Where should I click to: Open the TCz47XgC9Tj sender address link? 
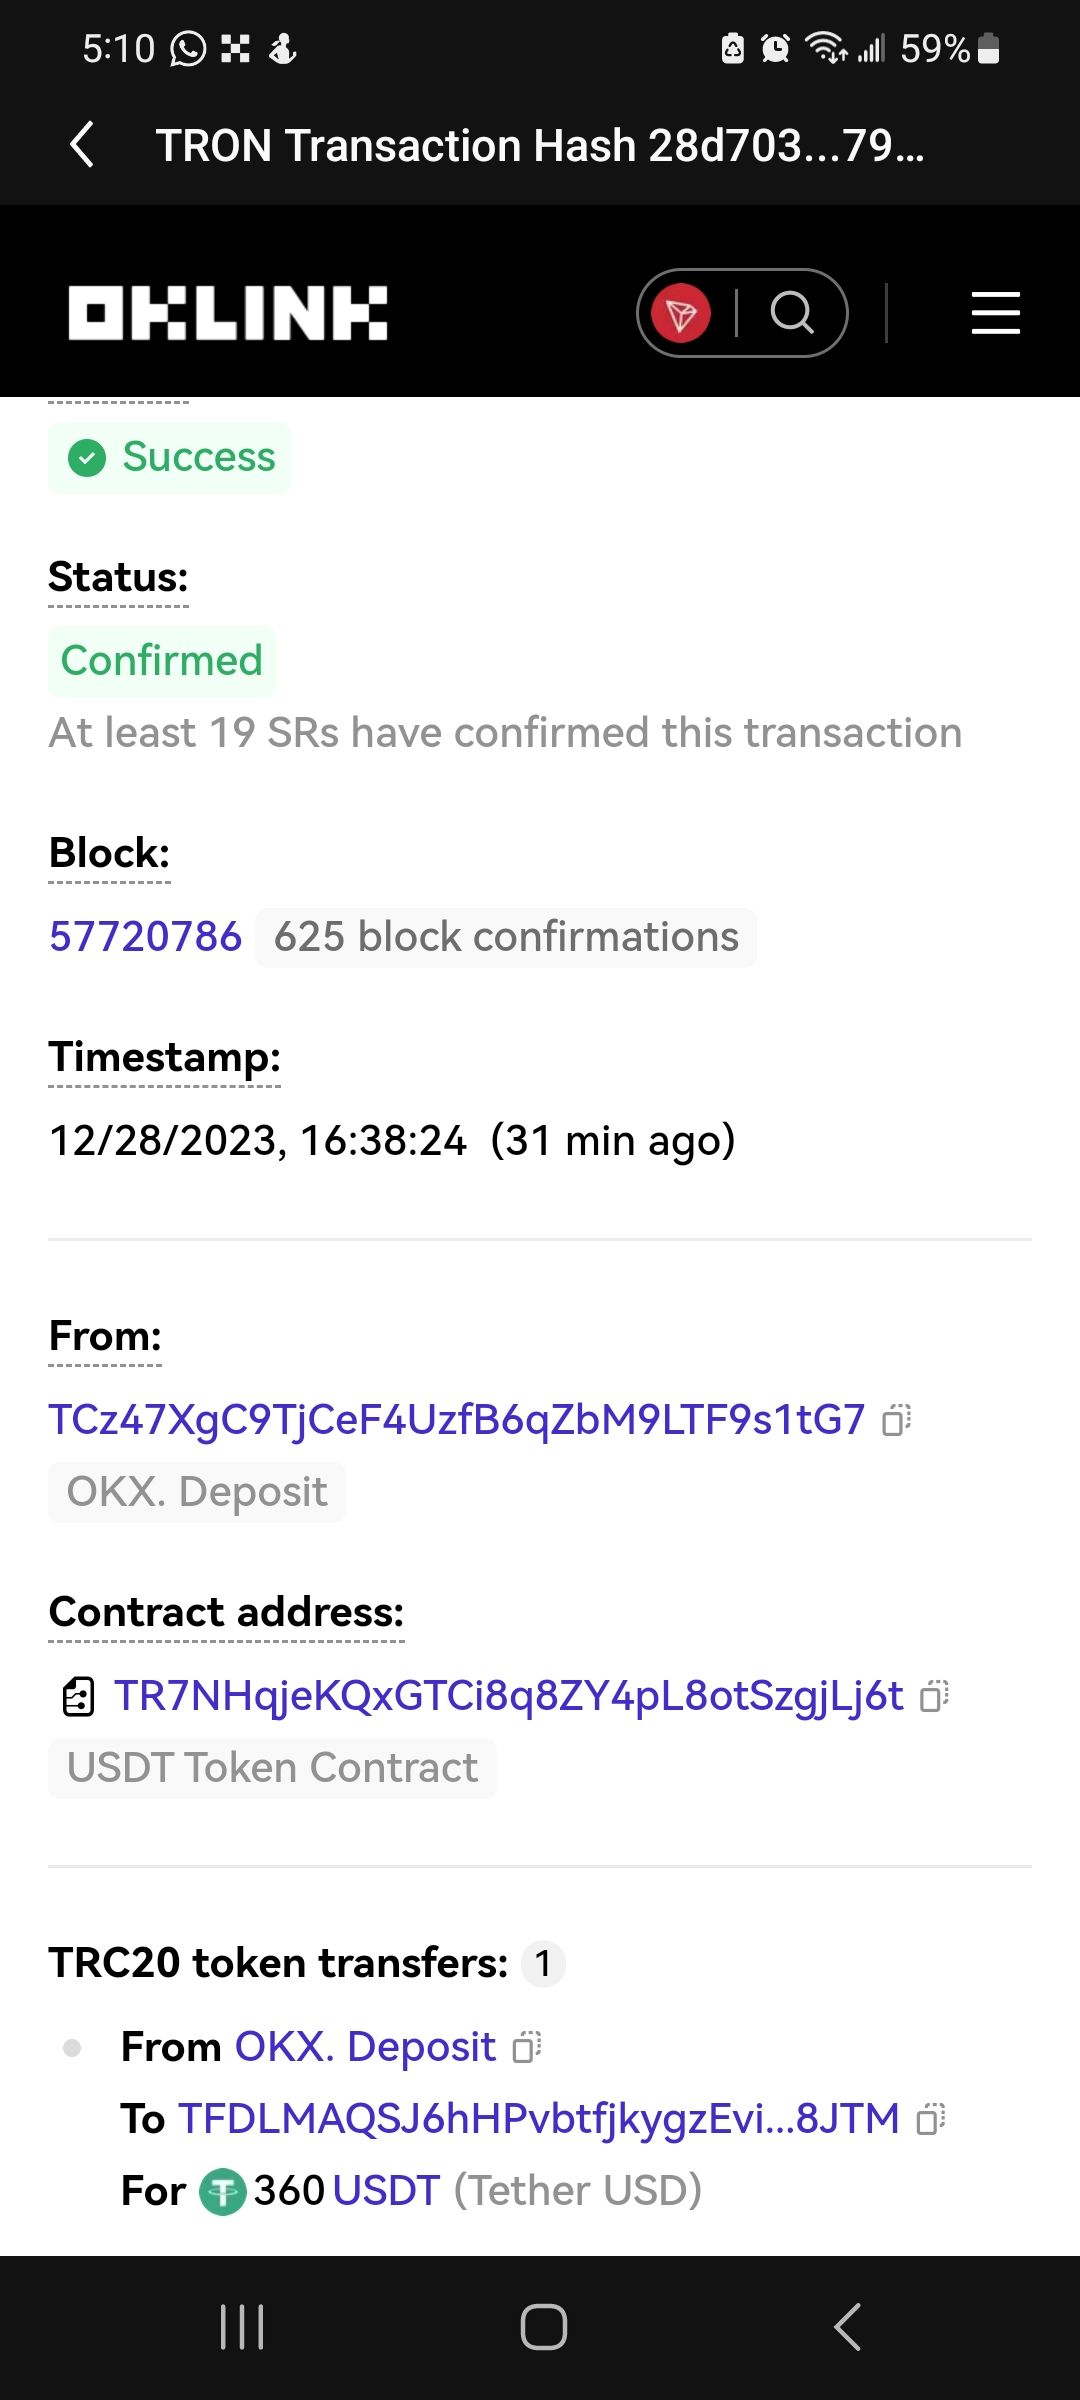pyautogui.click(x=456, y=1420)
